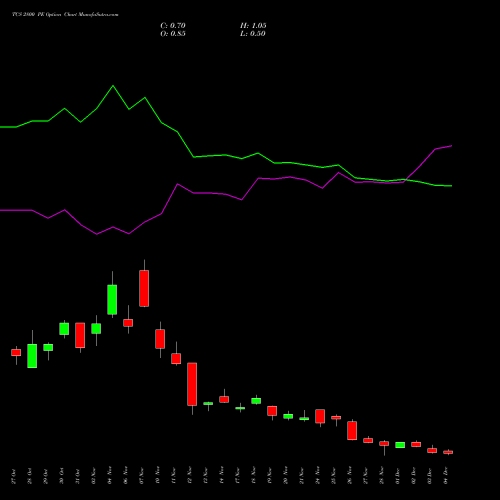Image resolution: width=500 pixels, height=500 pixels.
Task: Click the '30 Oct' date axis label
Action: tap(62, 476)
